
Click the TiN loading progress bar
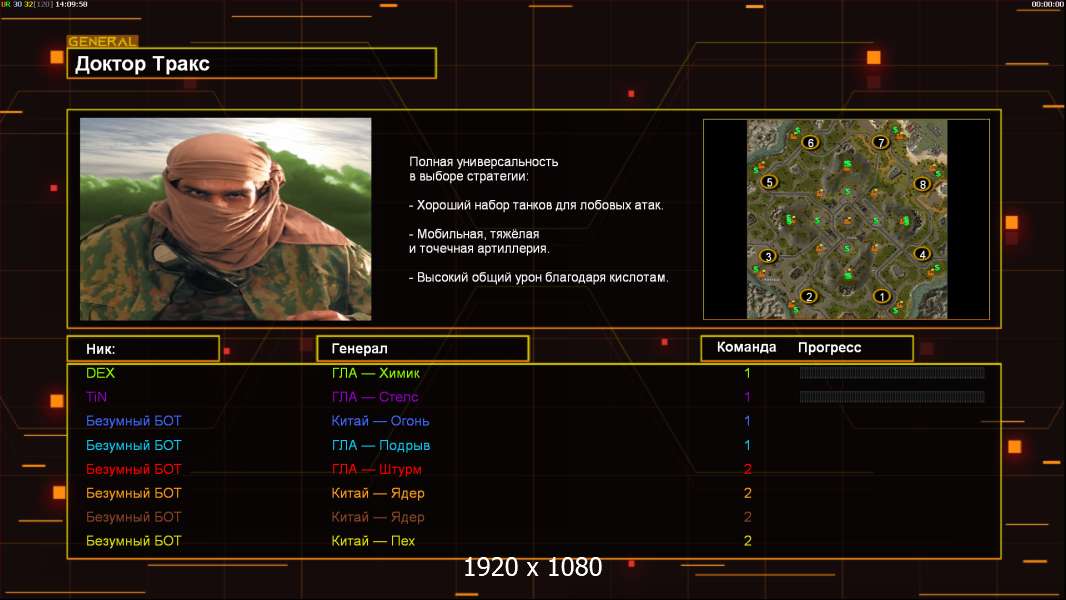[892, 397]
